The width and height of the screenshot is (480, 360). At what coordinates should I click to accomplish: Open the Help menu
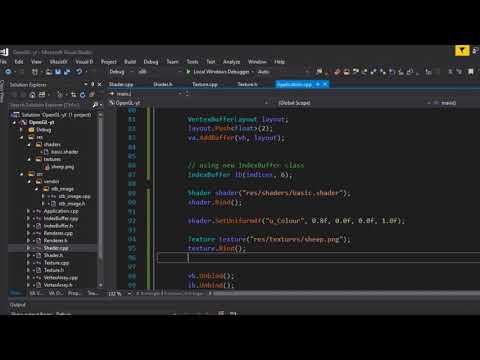click(279, 62)
